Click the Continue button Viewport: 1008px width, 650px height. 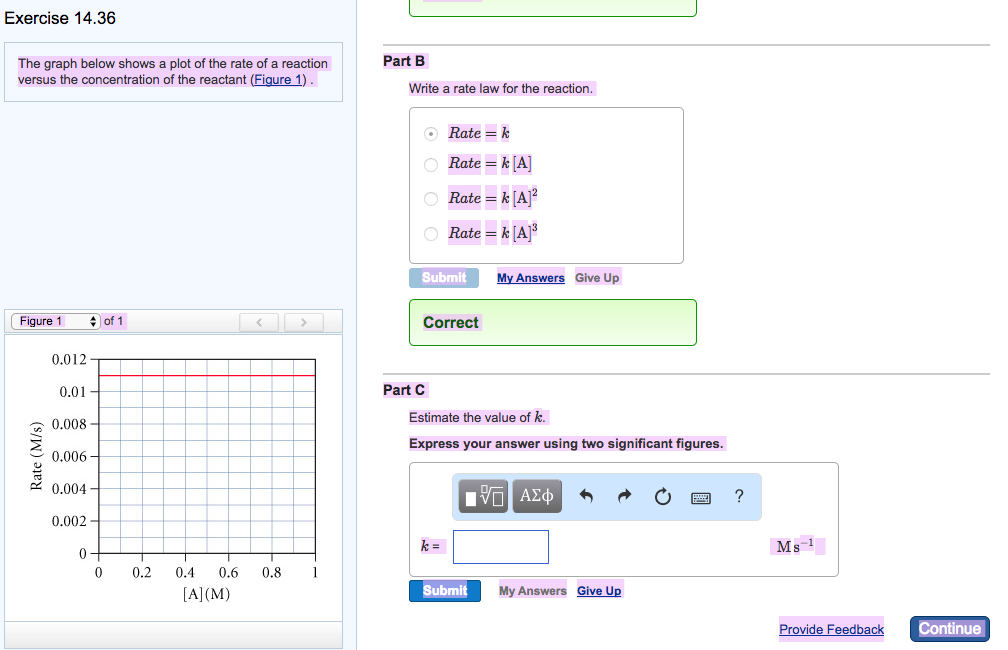[x=949, y=629]
